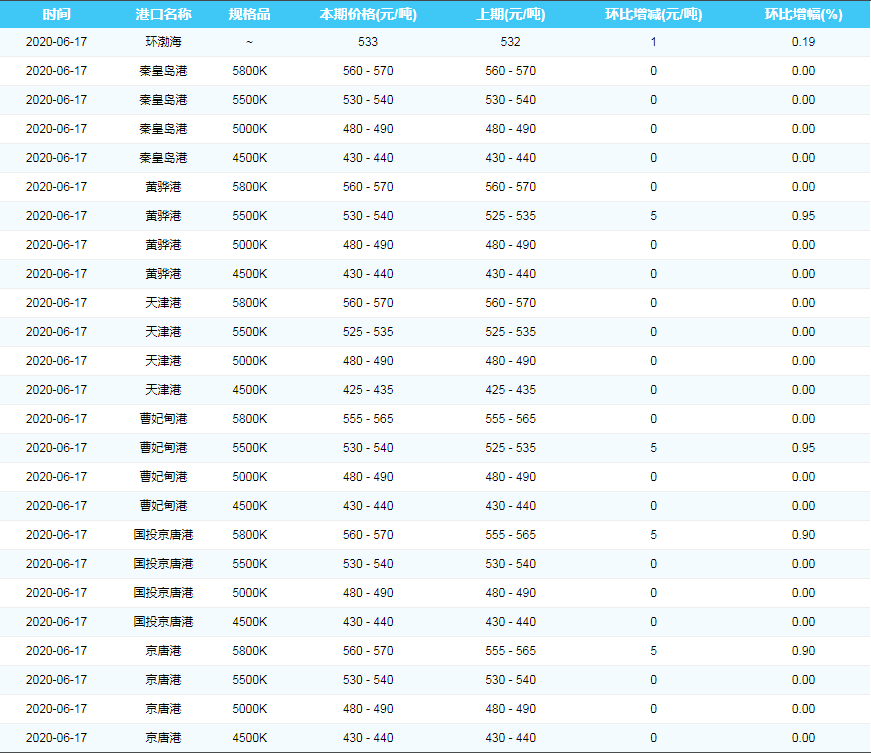
Task: Click 525 - 535 current price for 天津港
Action: (368, 332)
